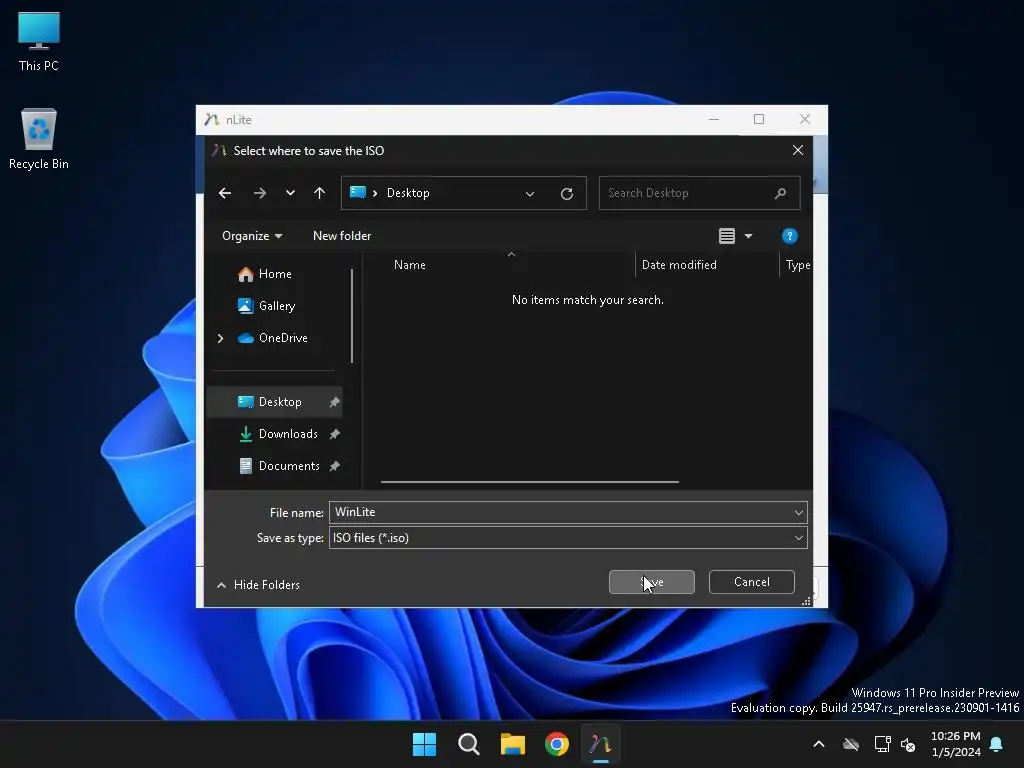This screenshot has width=1024, height=768.
Task: Click the OneDrive tray icon
Action: point(851,744)
